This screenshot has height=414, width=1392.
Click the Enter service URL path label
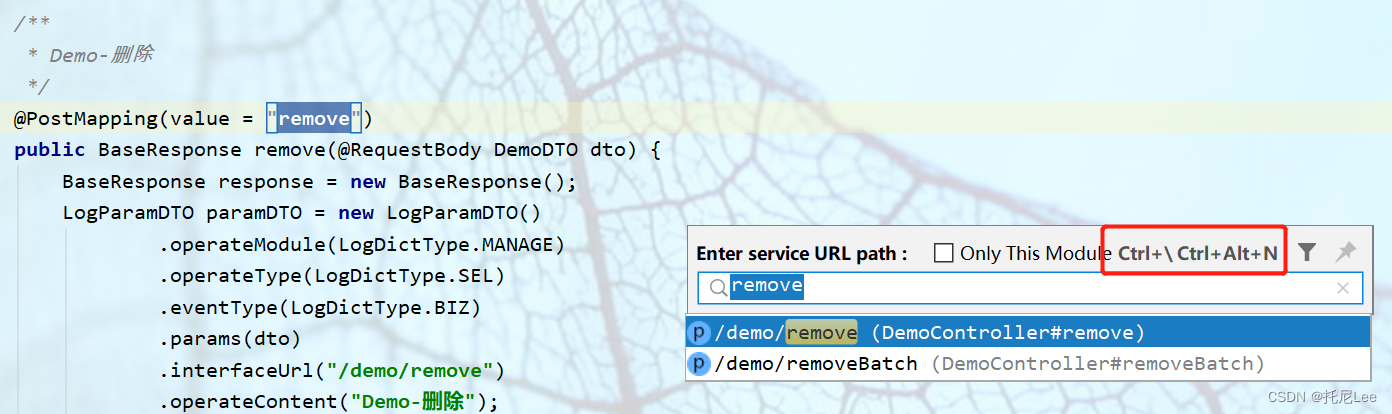[x=802, y=253]
